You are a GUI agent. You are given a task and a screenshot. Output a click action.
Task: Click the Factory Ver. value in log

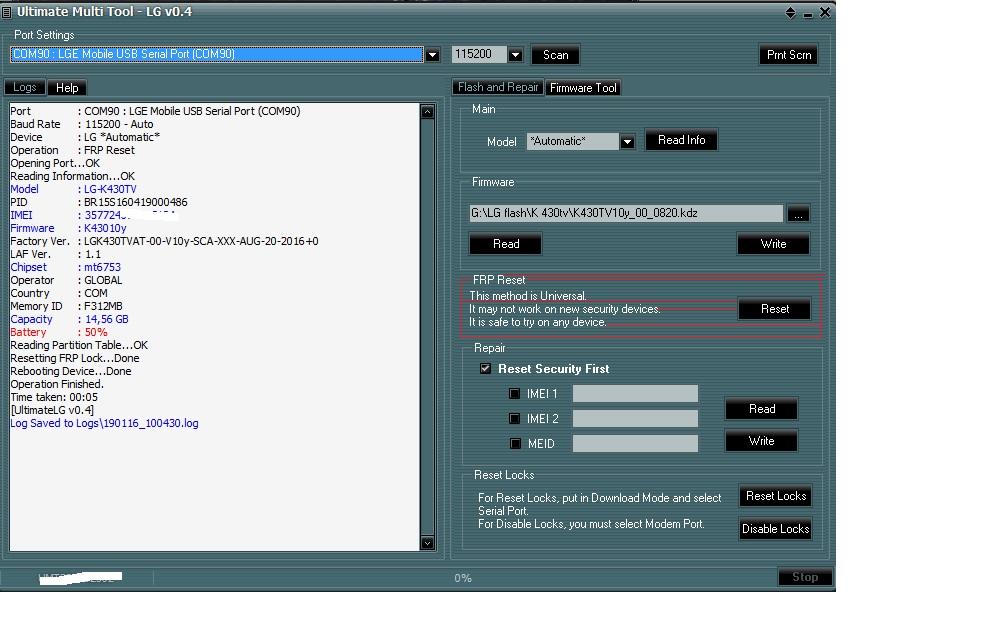pyautogui.click(x=201, y=242)
